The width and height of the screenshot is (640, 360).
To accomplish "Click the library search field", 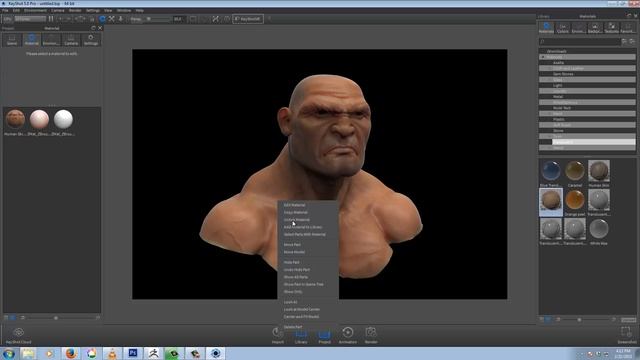I will tap(580, 41).
